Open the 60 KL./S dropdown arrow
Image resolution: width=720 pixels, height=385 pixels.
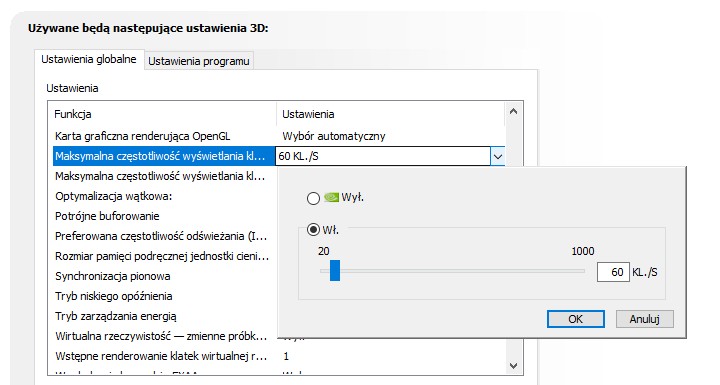click(x=498, y=157)
